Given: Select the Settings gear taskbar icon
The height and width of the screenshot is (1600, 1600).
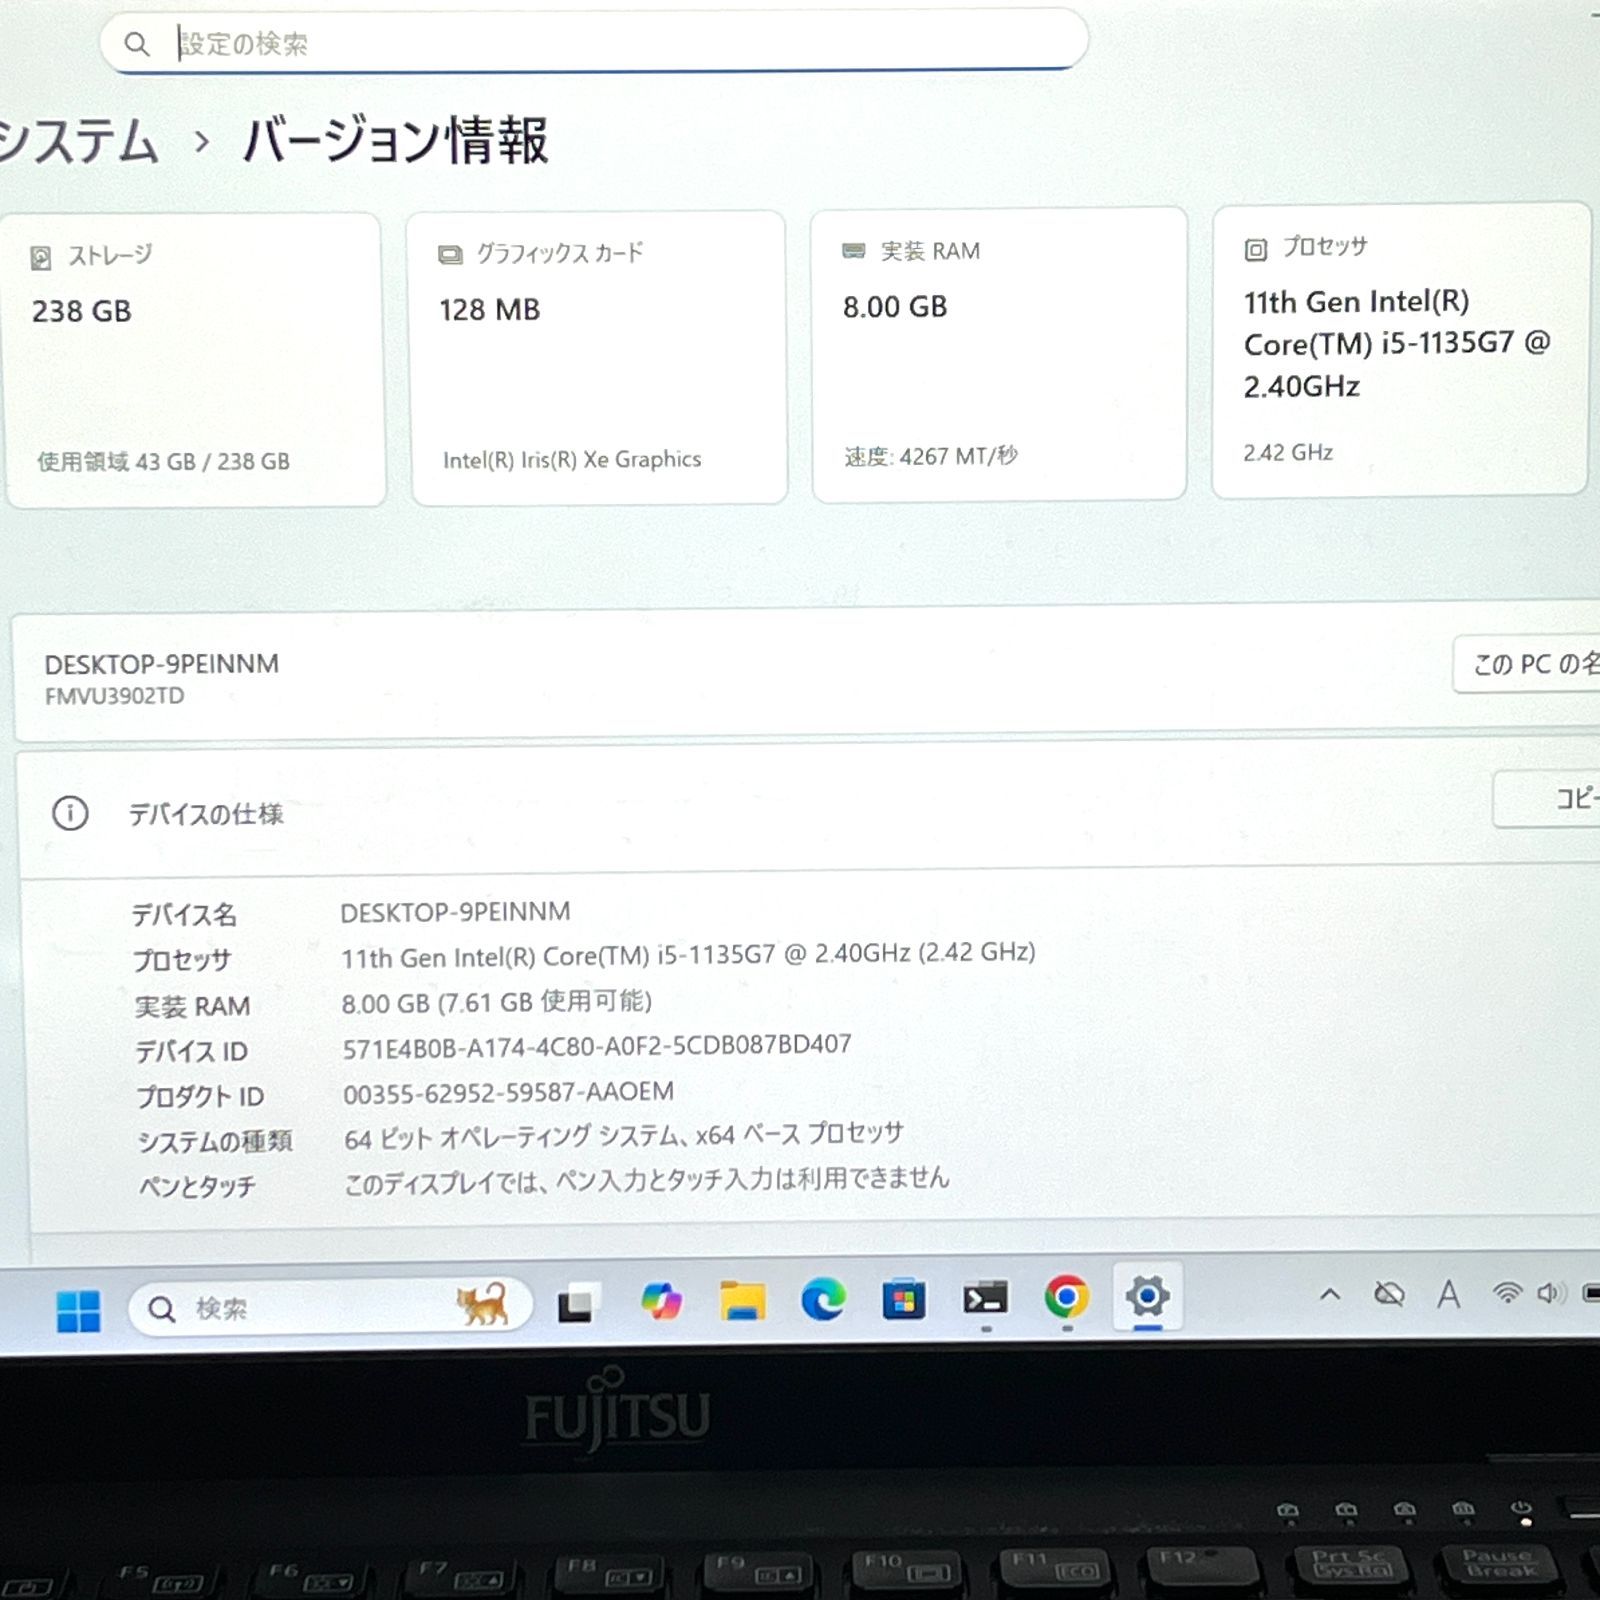Looking at the screenshot, I should 1147,1296.
